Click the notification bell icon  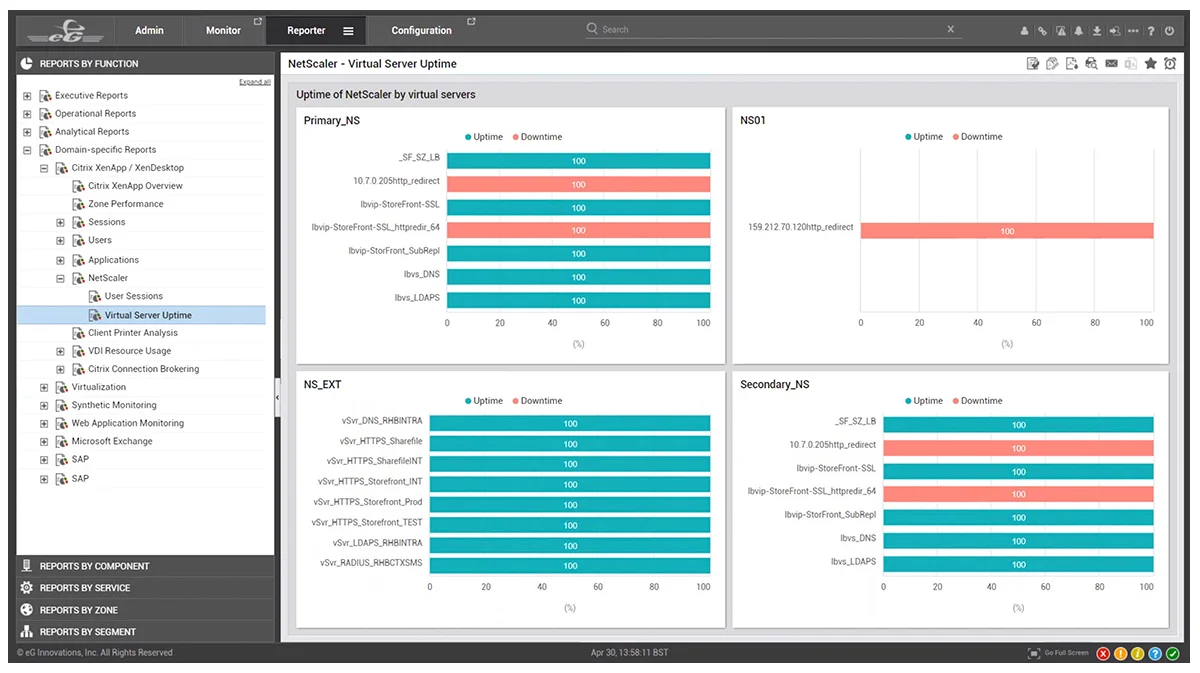1079,31
